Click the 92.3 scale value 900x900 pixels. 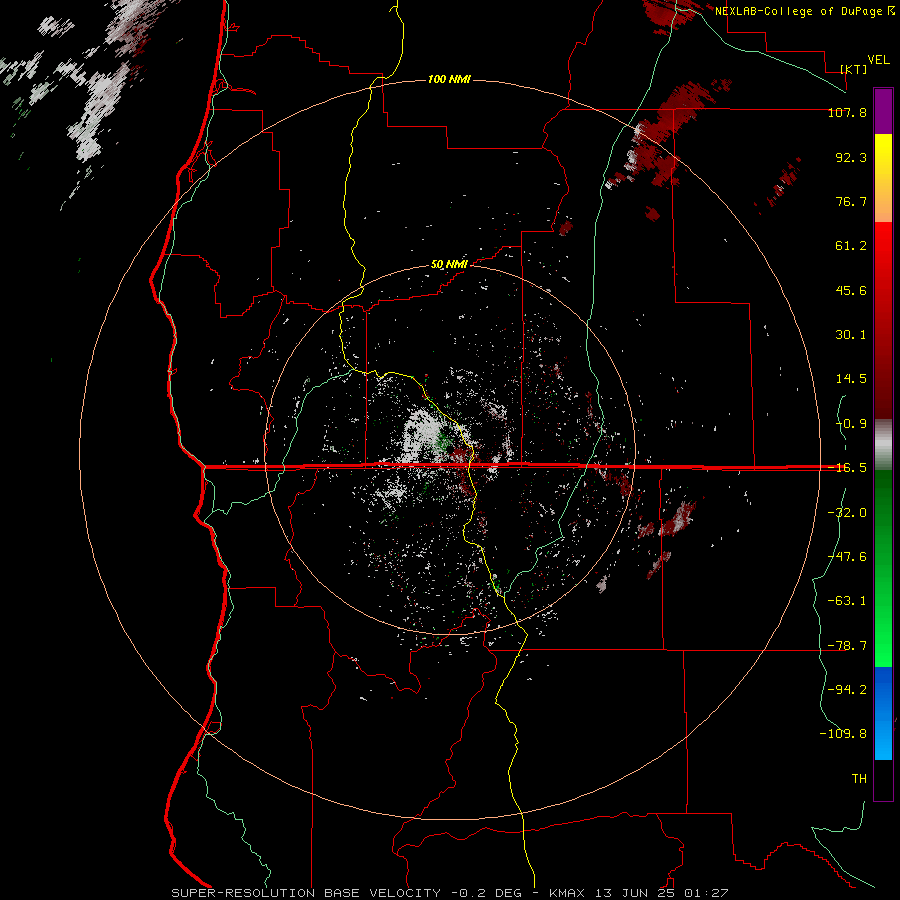[x=851, y=157]
